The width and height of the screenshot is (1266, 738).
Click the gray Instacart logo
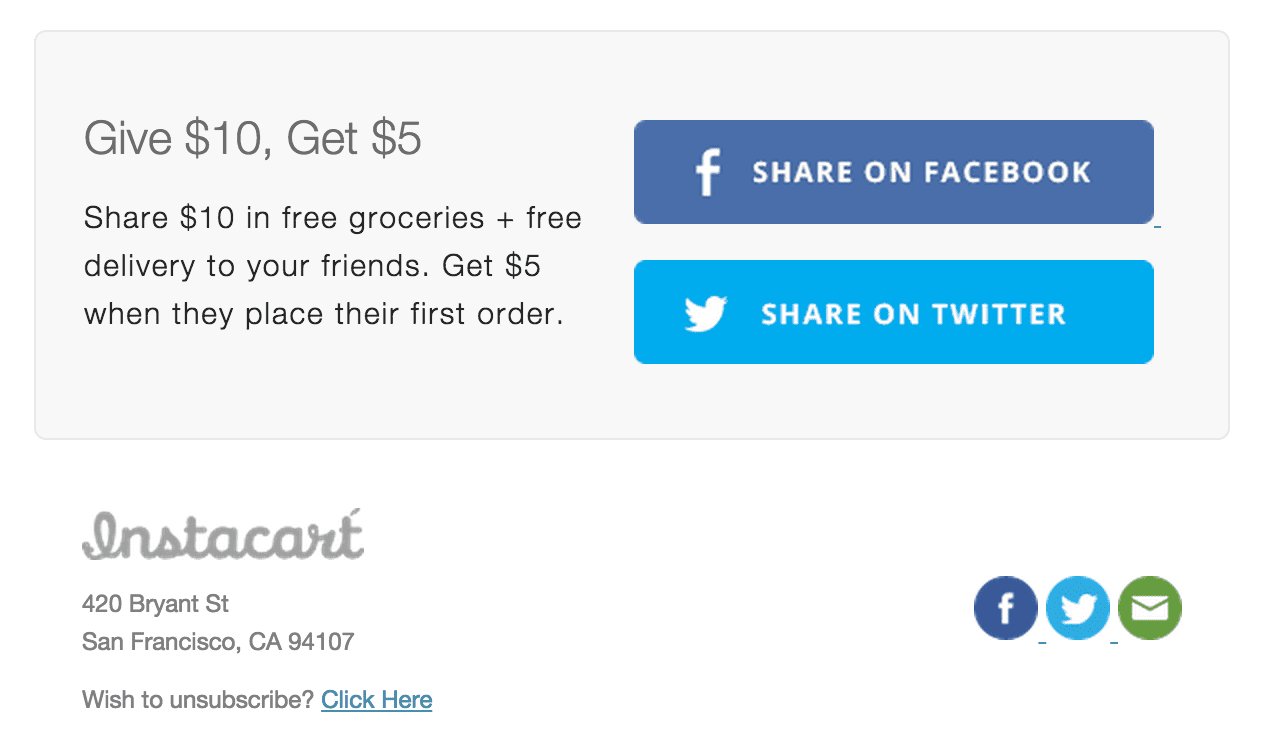coord(223,534)
